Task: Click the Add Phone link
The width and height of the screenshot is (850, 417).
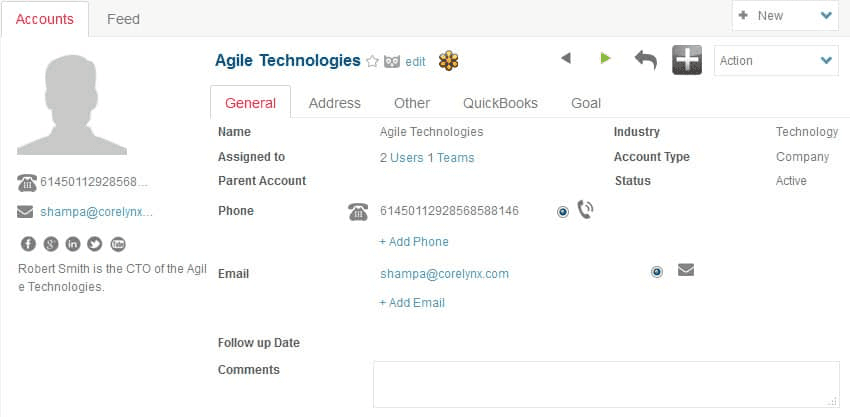Action: click(x=414, y=242)
